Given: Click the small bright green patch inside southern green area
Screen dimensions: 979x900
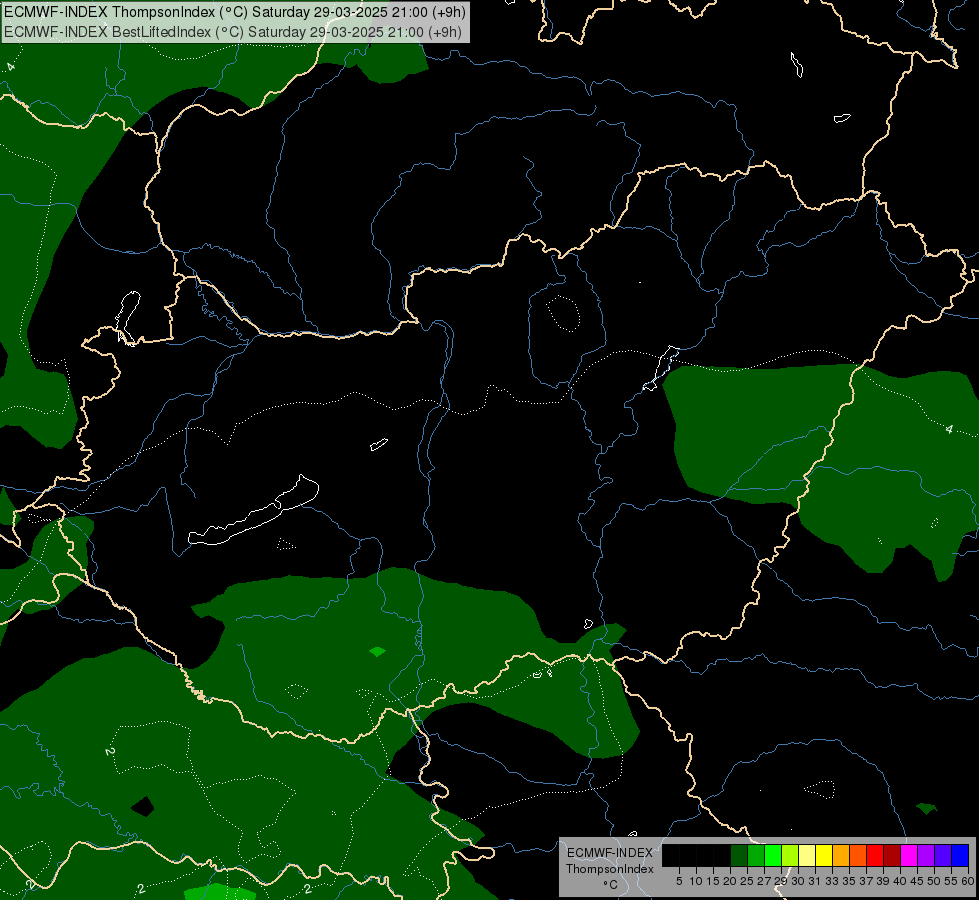Looking at the screenshot, I should tap(377, 651).
